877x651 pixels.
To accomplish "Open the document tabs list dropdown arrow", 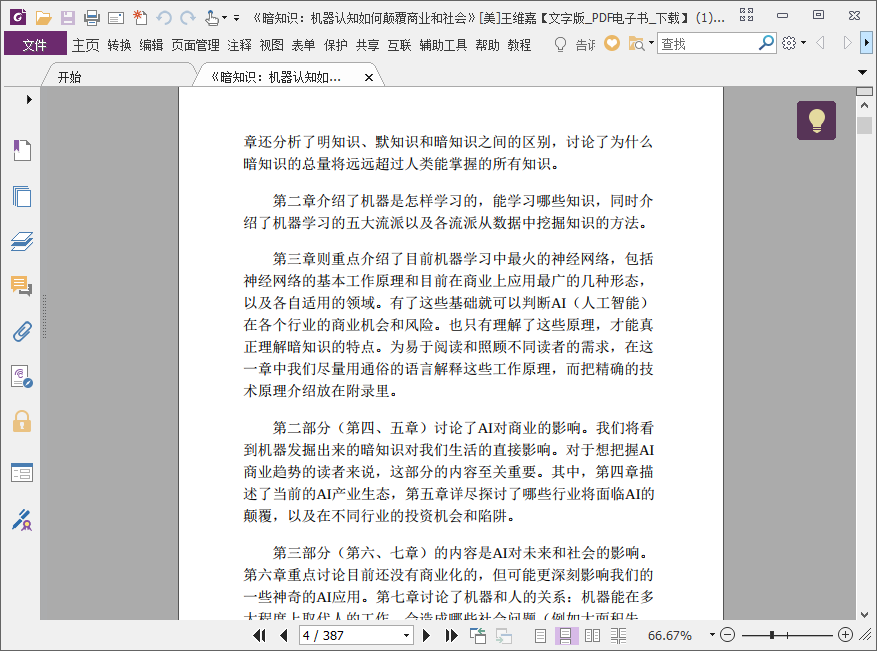I will [862, 72].
